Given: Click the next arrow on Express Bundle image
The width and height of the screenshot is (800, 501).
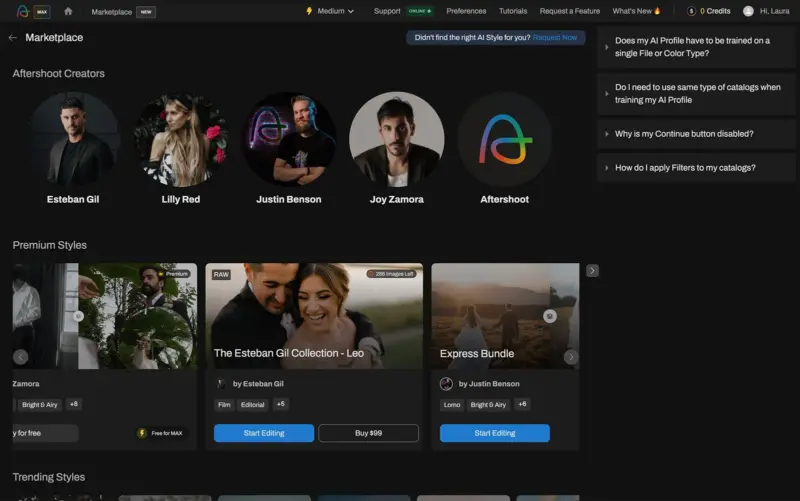Looking at the screenshot, I should [x=571, y=357].
